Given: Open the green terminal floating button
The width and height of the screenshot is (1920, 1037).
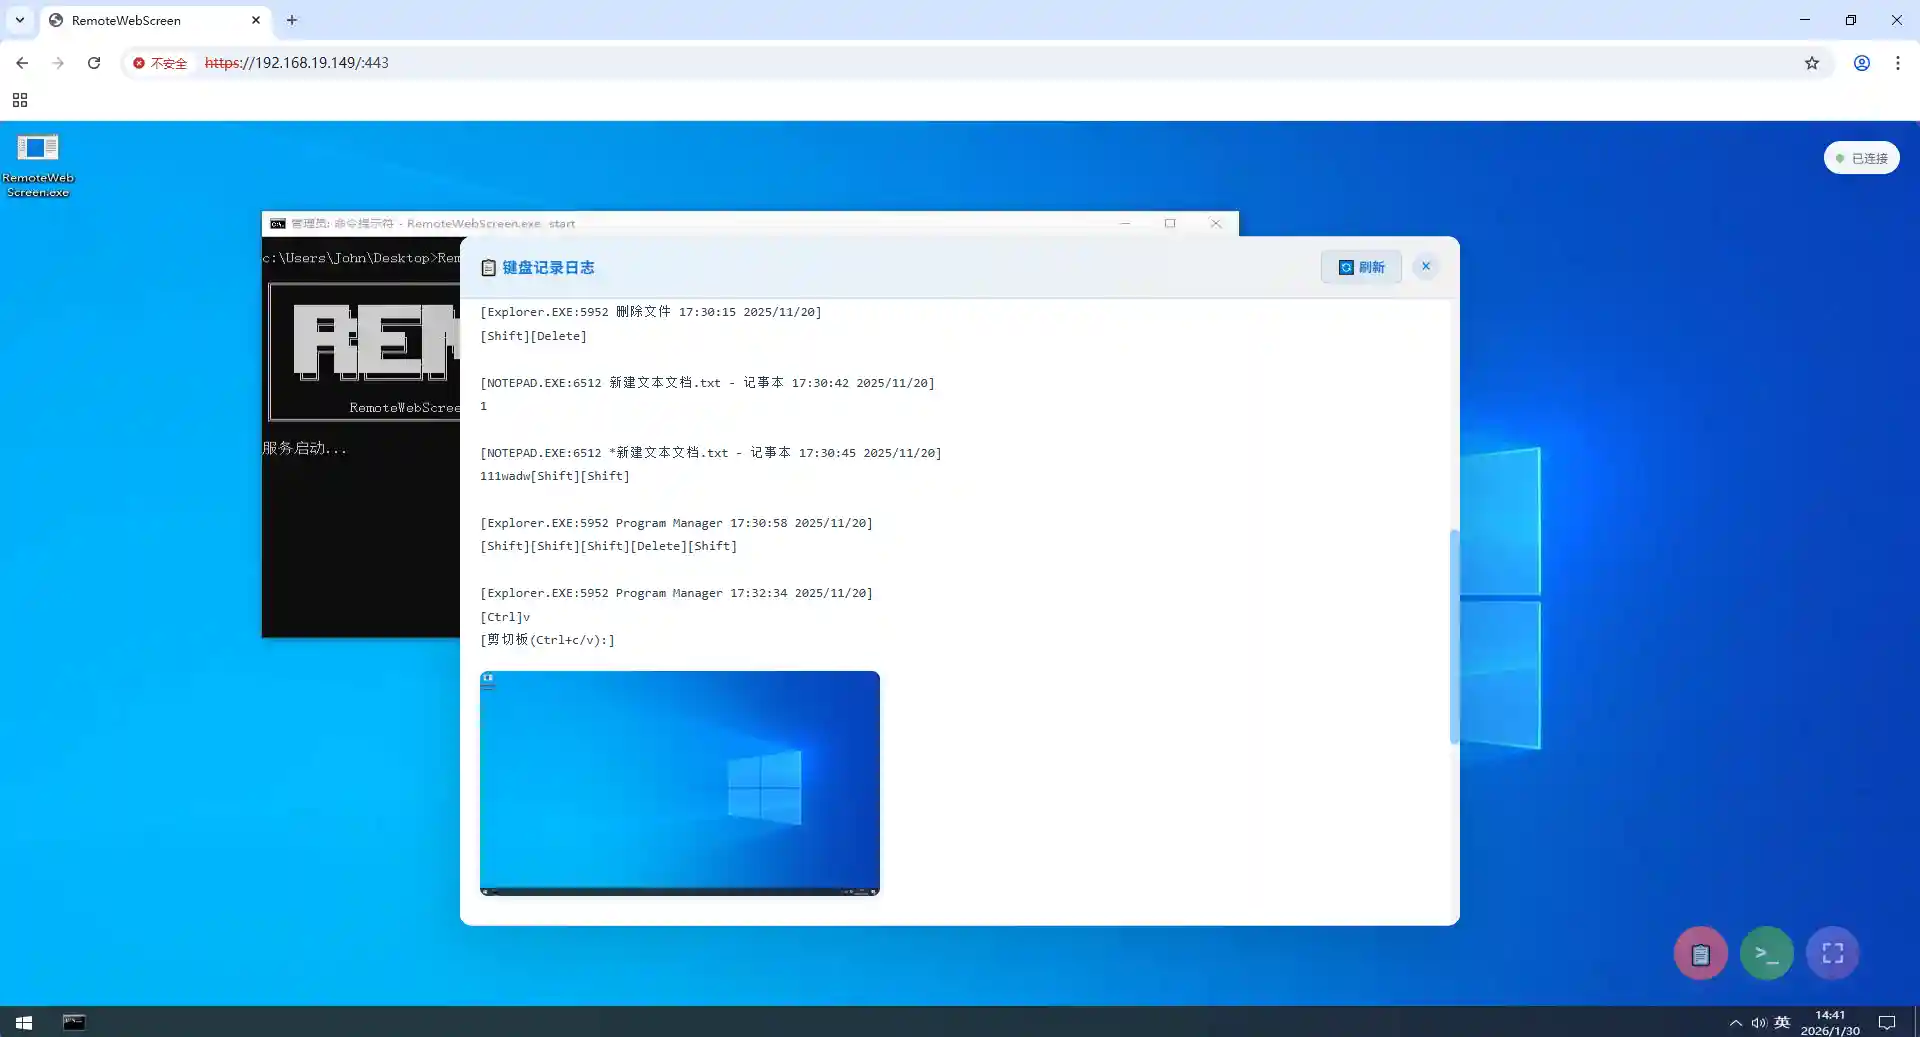Looking at the screenshot, I should coord(1766,954).
